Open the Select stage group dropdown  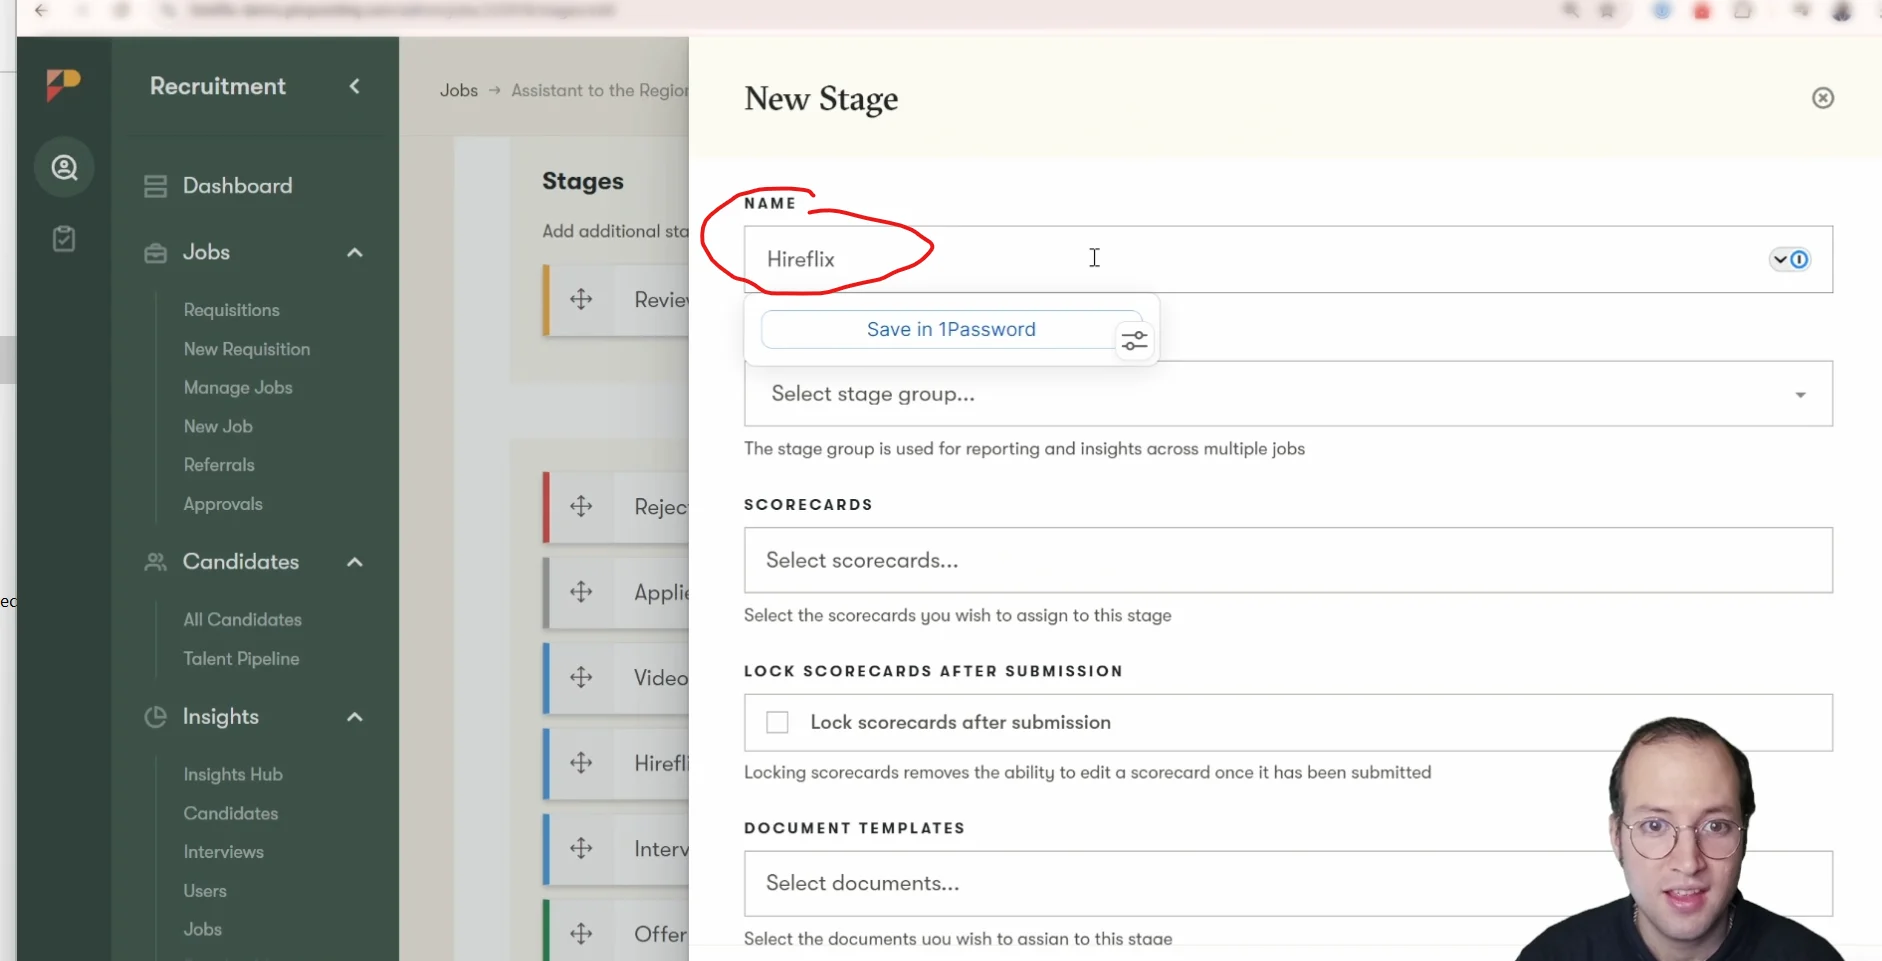(x=1288, y=394)
